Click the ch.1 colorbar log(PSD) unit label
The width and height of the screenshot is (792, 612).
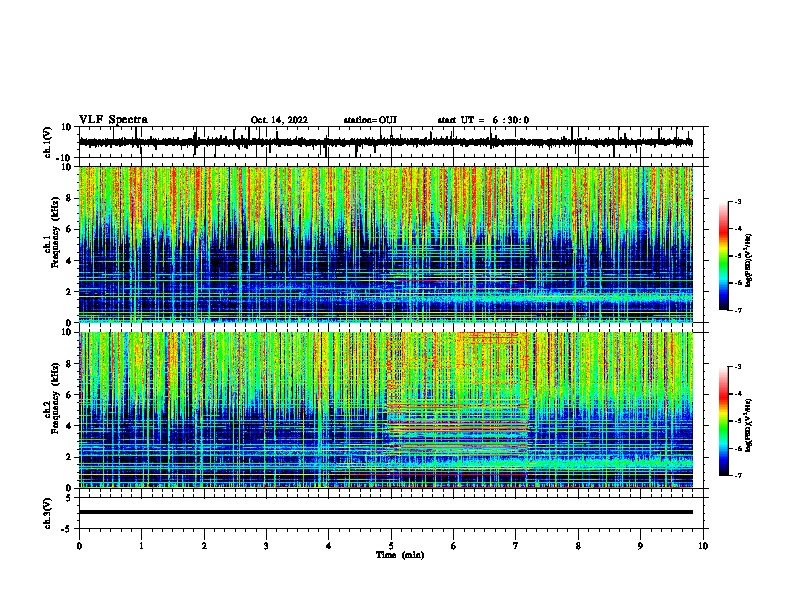coord(748,261)
